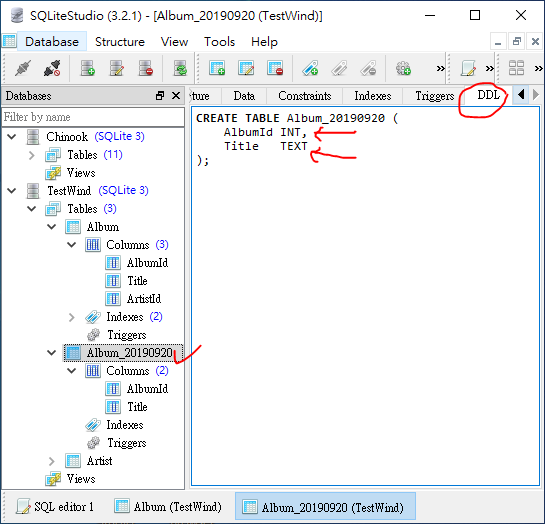This screenshot has height=524, width=545.
Task: Collapse the Chinook database node
Action: [12, 137]
